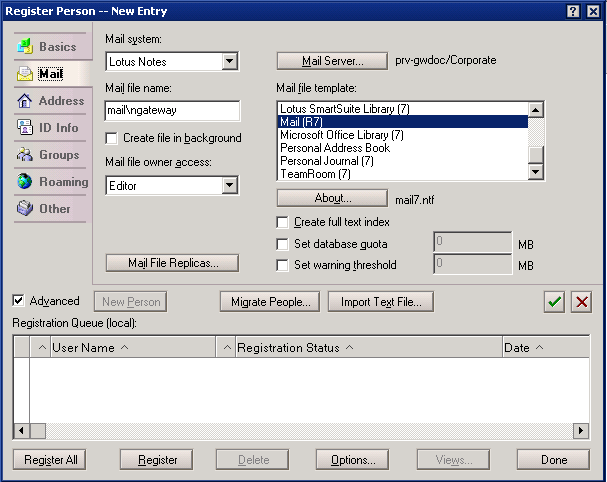
Task: Click in the Mail file name field
Action: 172,110
